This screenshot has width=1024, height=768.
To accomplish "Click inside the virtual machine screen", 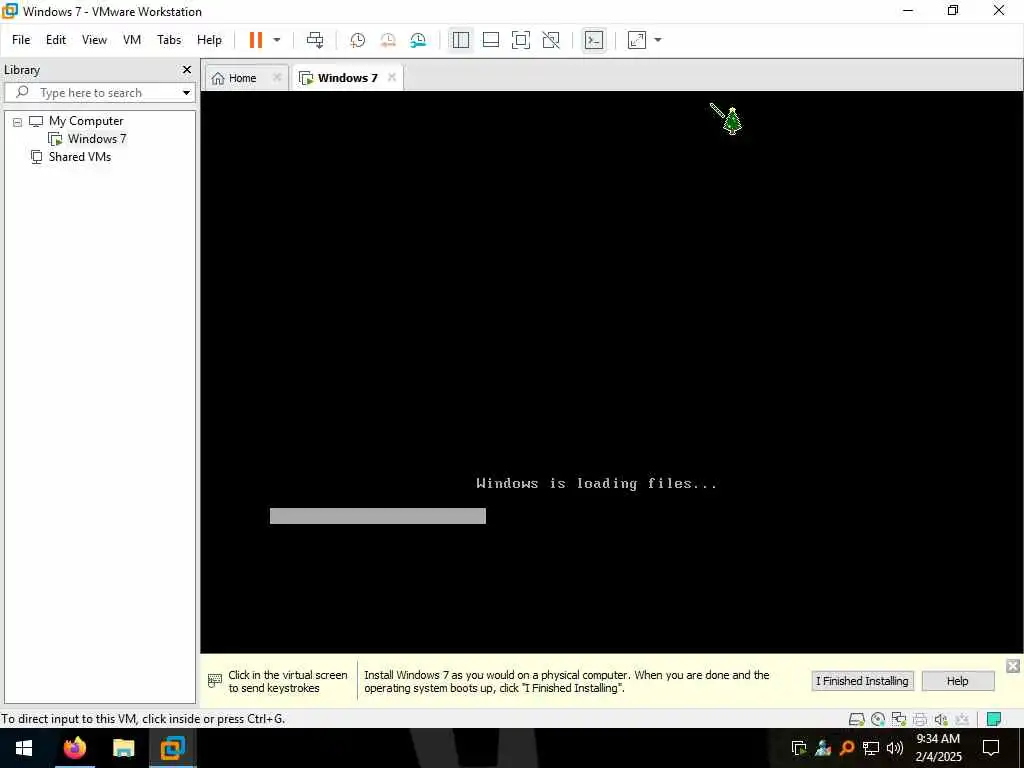I will (611, 372).
